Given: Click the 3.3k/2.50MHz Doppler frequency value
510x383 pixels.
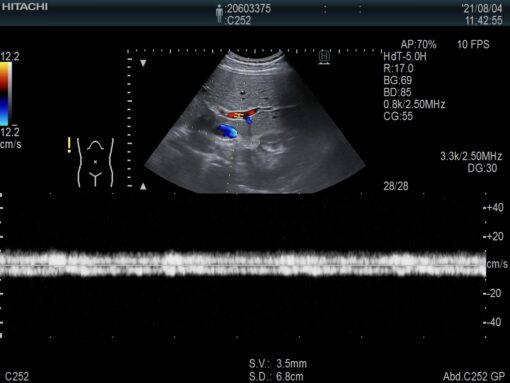Looking at the screenshot, I should tap(471, 156).
